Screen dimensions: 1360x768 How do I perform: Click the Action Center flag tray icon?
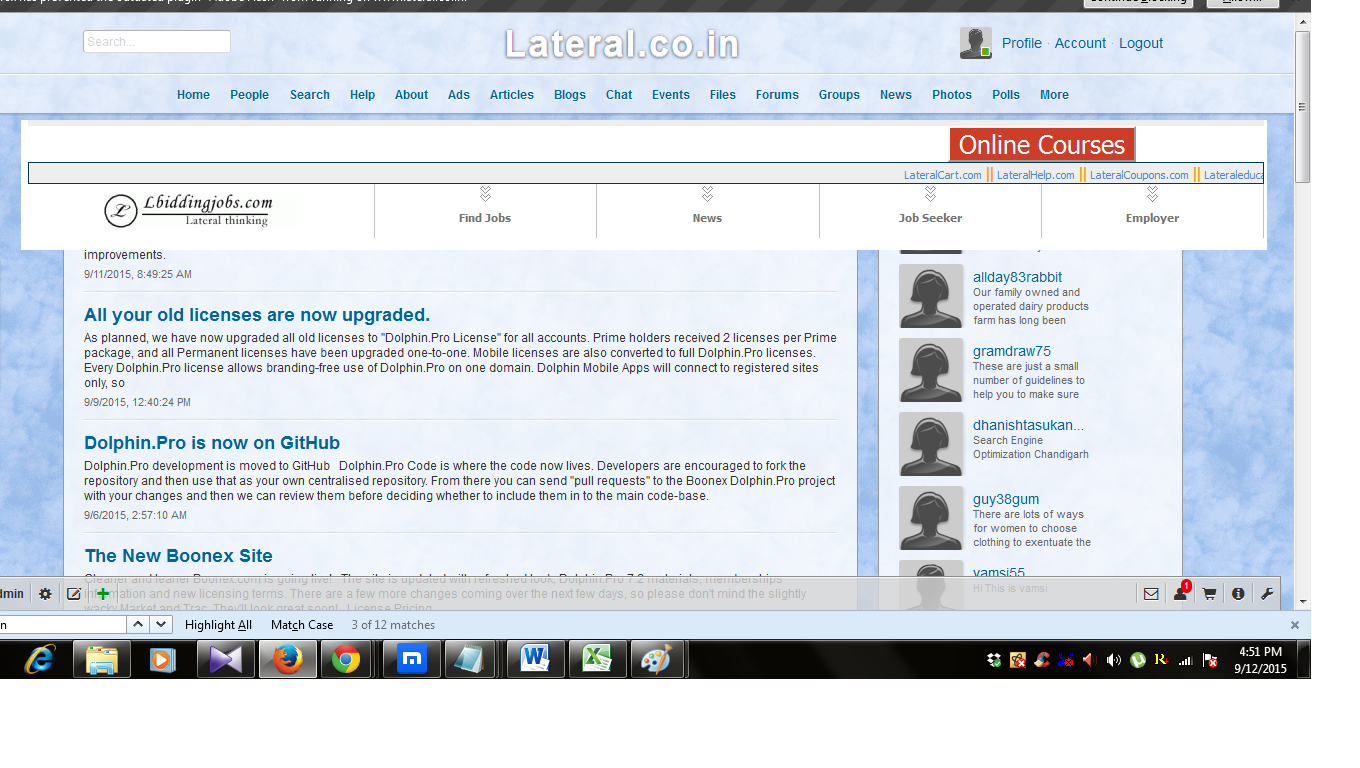1210,660
